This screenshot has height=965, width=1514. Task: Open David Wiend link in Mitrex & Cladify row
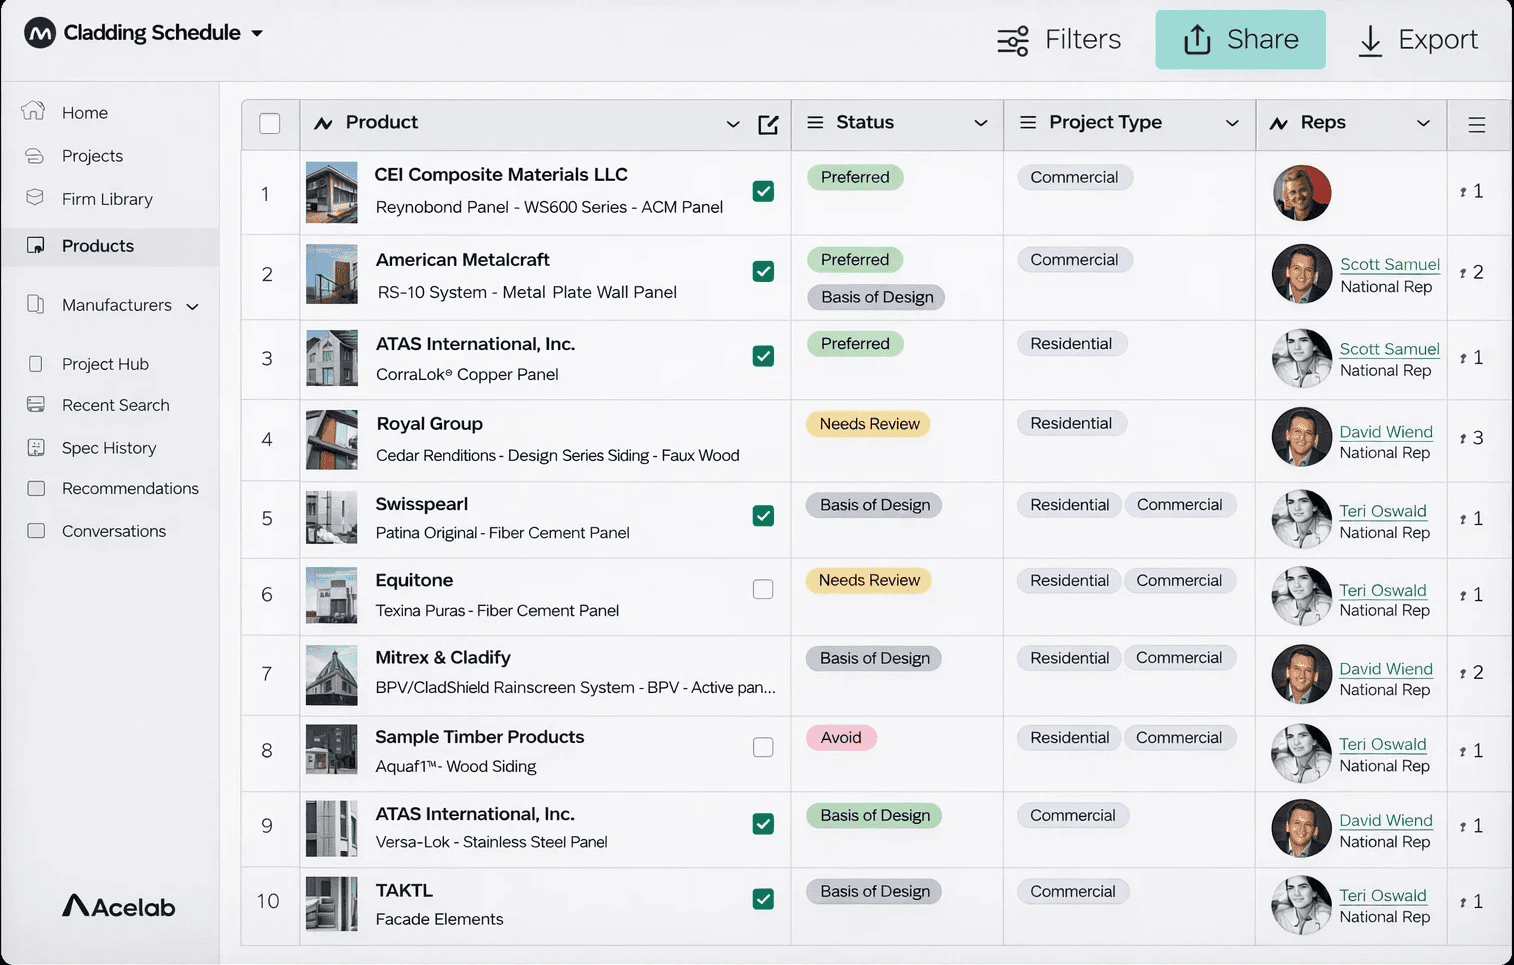tap(1386, 669)
